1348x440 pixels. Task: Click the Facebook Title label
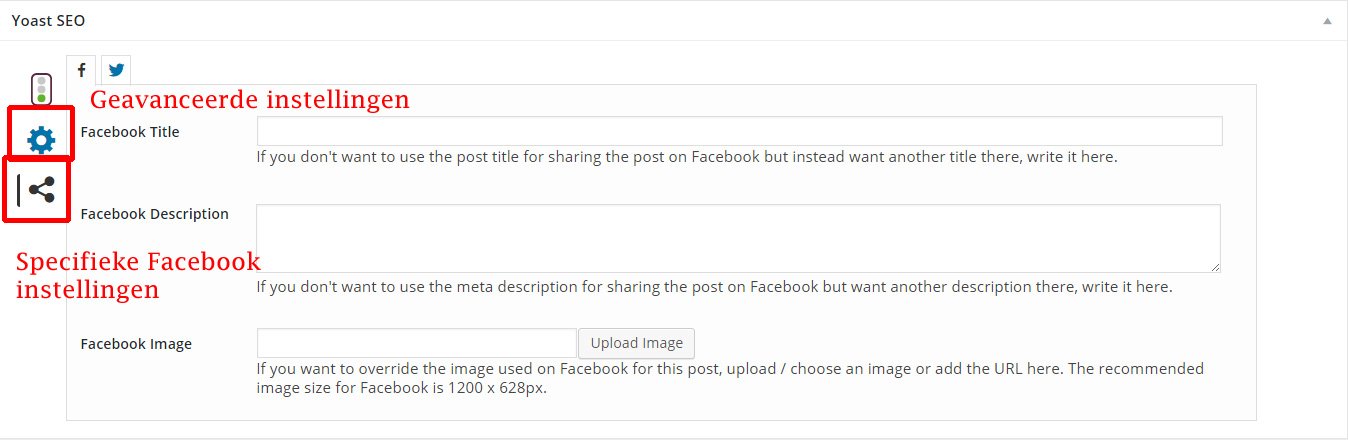pyautogui.click(x=130, y=132)
